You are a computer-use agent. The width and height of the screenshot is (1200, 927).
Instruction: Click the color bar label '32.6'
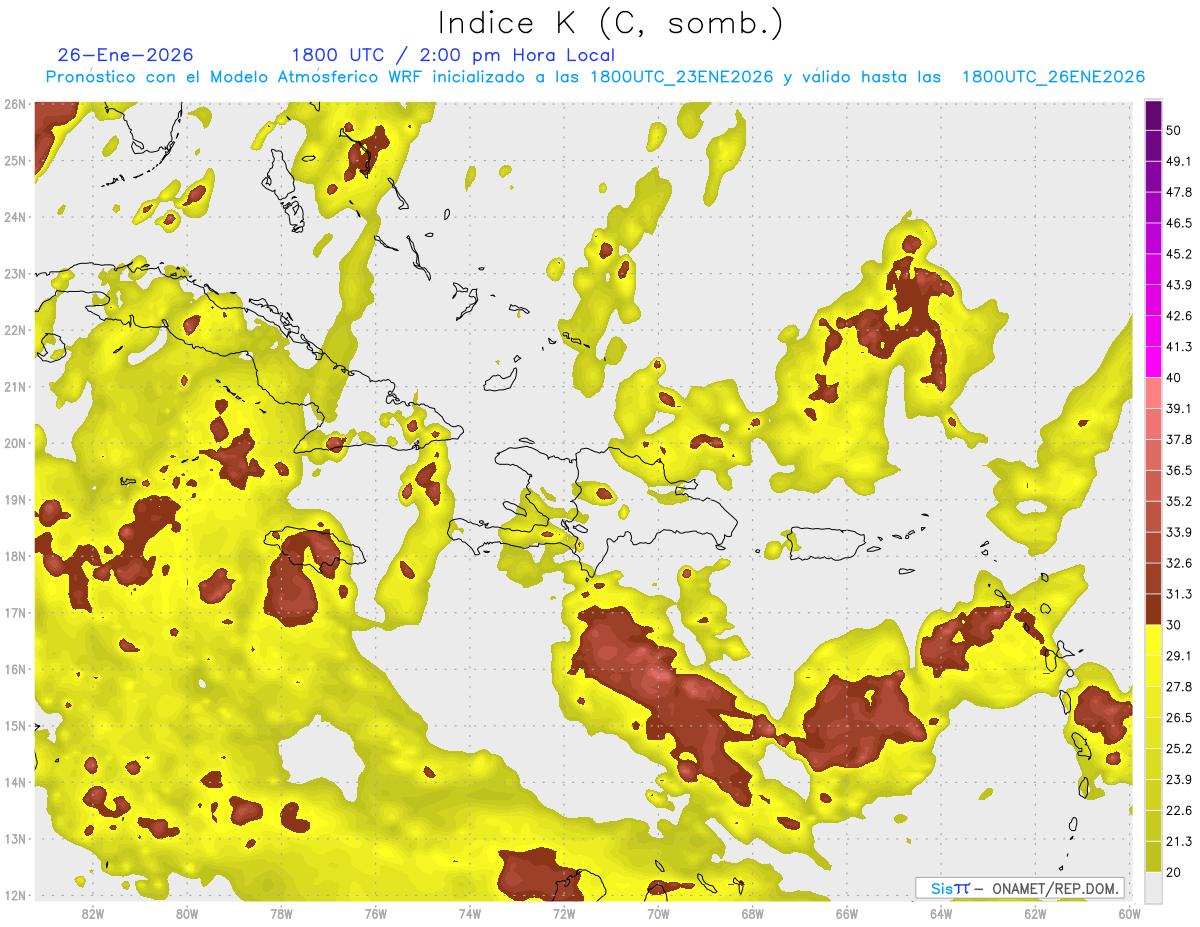tap(1178, 563)
